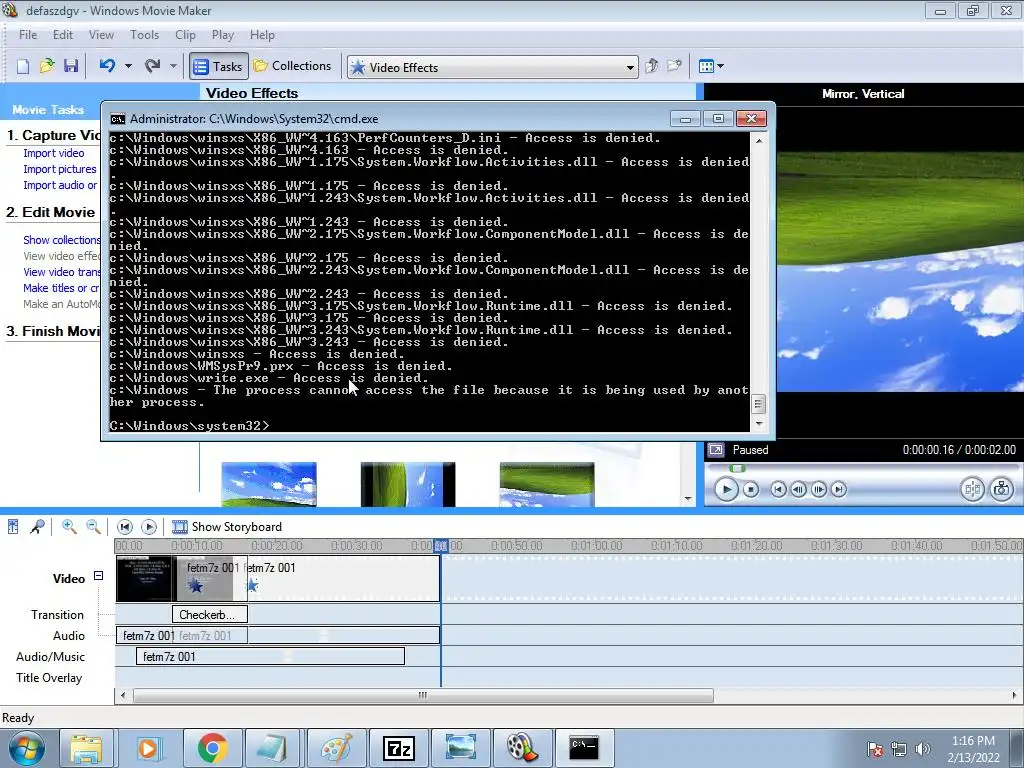Step to the previous frame
This screenshot has width=1024, height=768.
[x=798, y=489]
